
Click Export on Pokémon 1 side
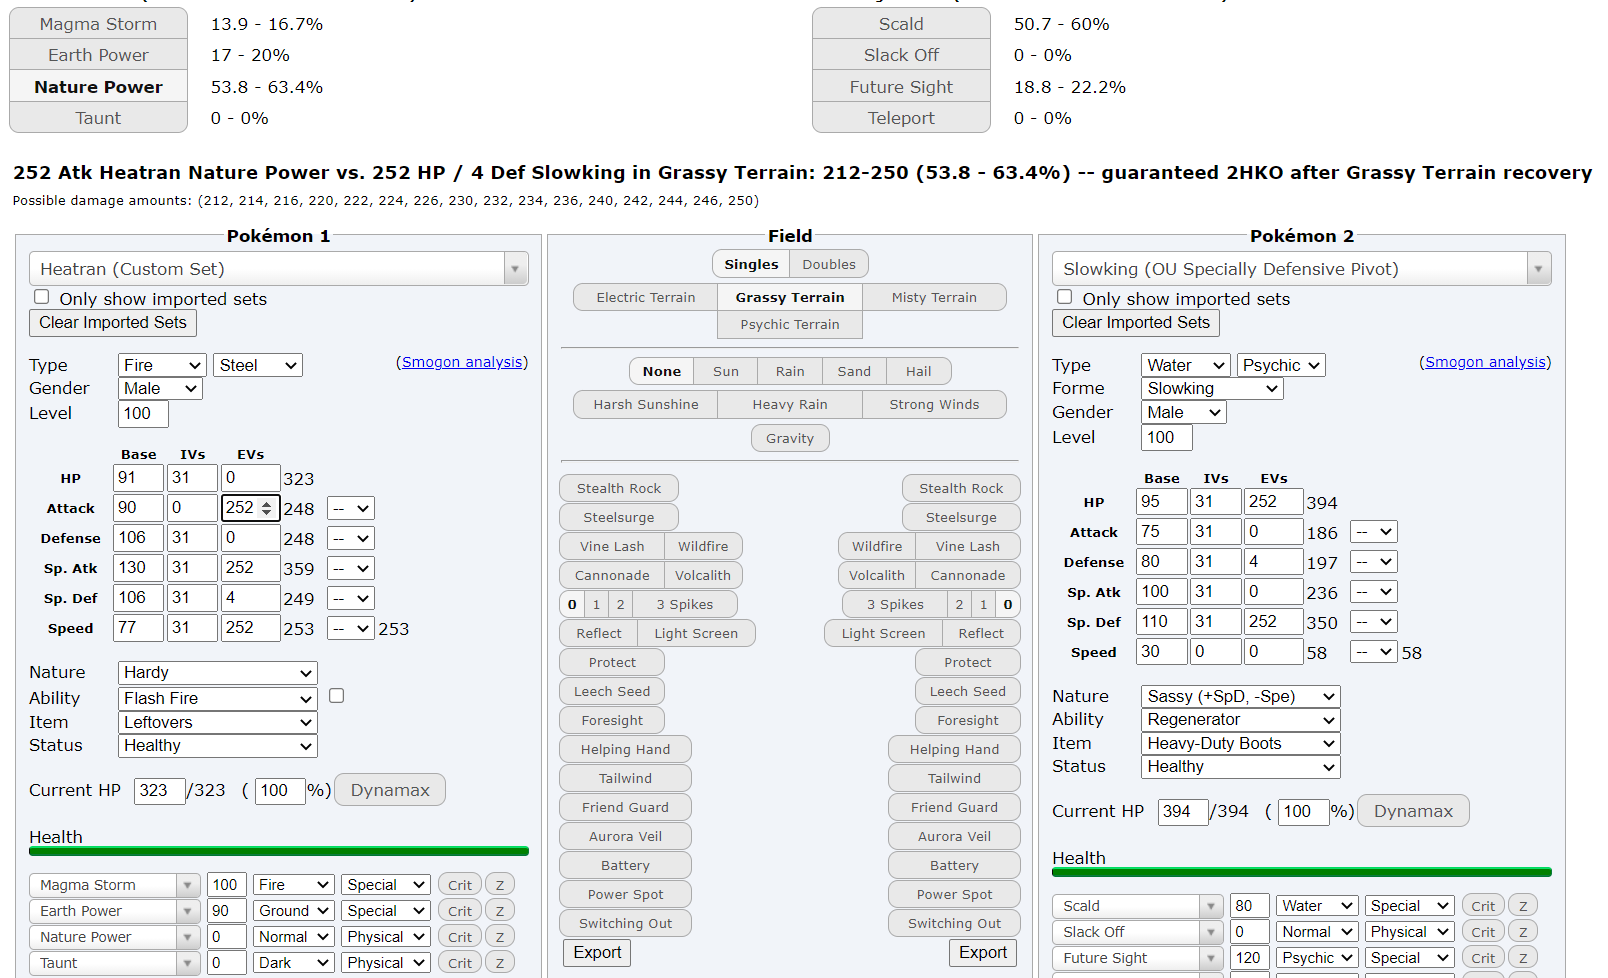pyautogui.click(x=597, y=953)
